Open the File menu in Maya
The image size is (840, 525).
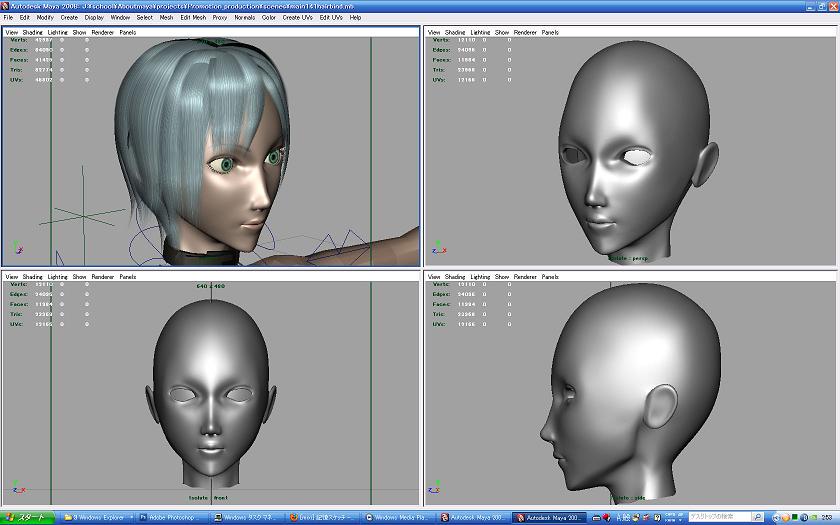tap(9, 18)
